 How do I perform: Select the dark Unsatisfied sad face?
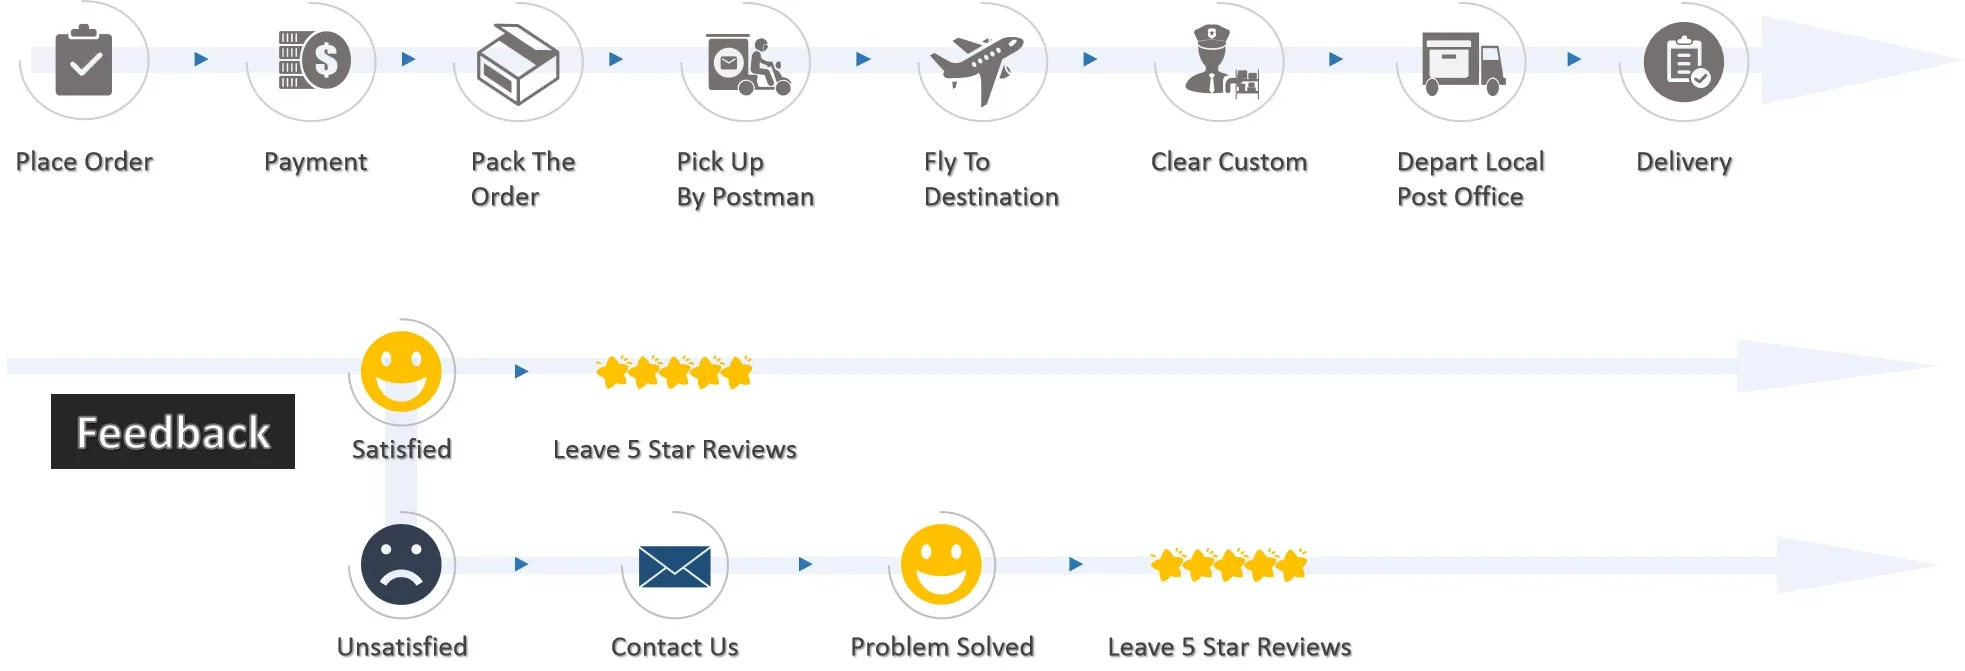point(401,564)
